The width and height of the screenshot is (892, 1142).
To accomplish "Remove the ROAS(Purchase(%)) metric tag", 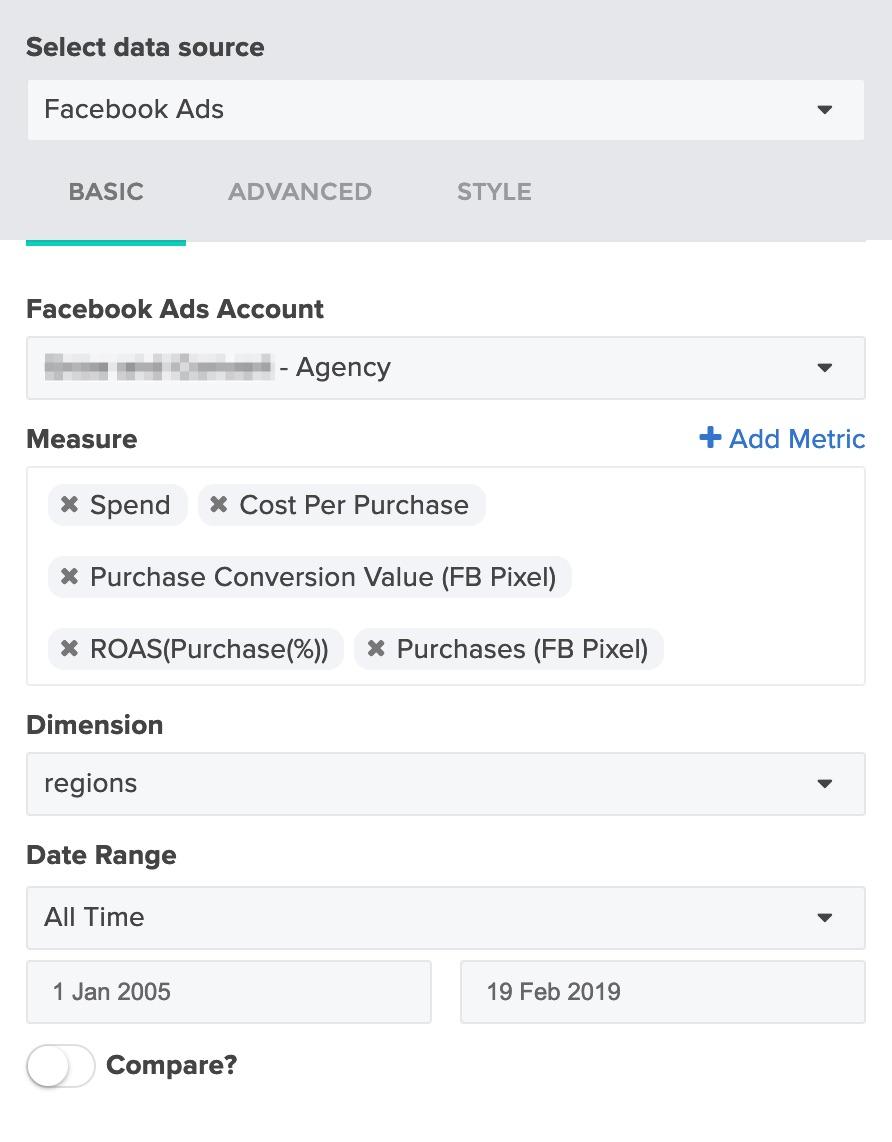I will coord(69,649).
